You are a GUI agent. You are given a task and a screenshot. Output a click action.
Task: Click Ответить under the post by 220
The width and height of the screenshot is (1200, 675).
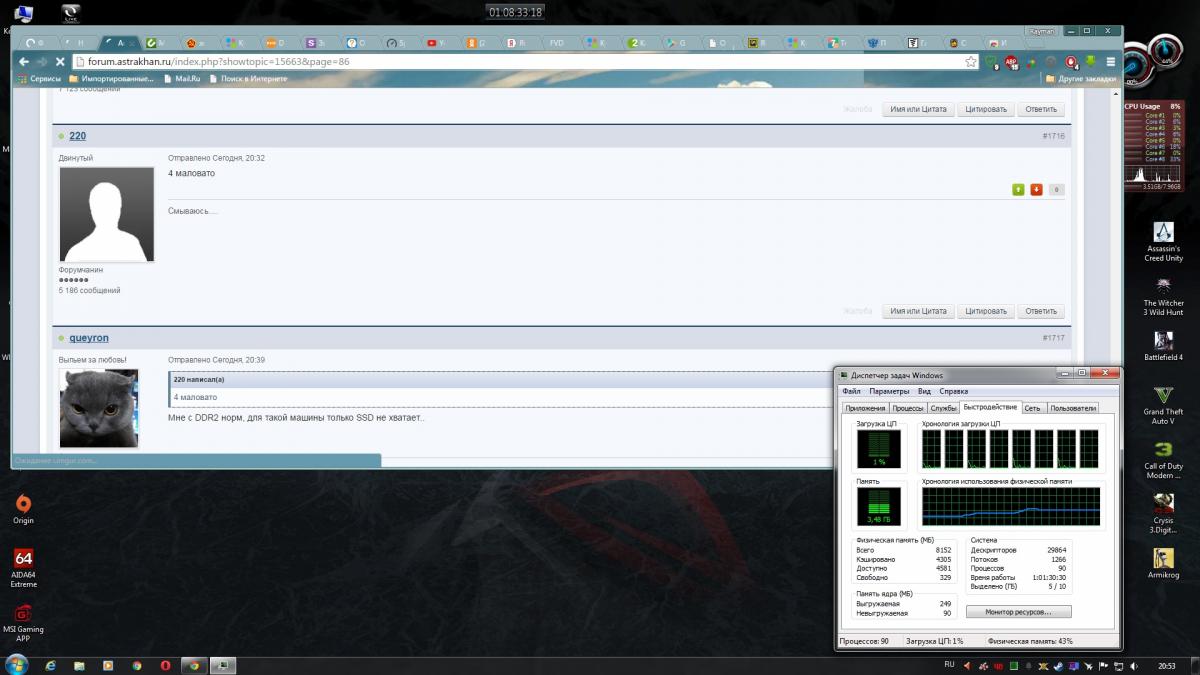1041,311
